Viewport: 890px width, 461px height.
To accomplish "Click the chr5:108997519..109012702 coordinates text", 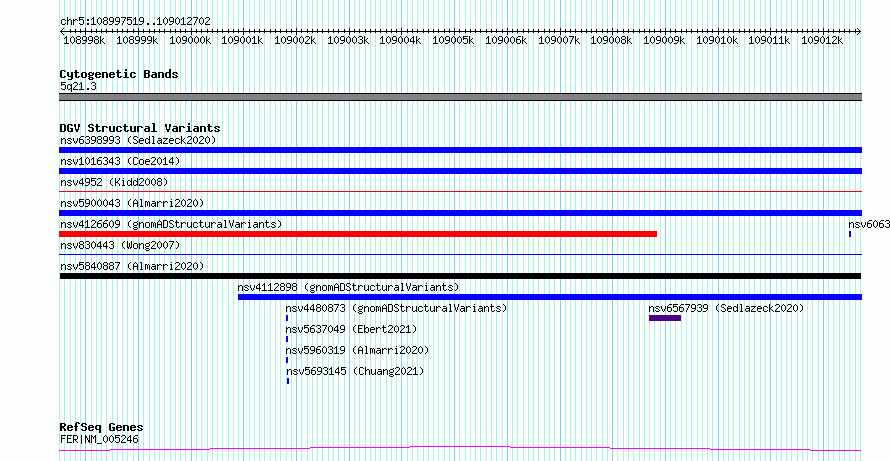I will (135, 21).
